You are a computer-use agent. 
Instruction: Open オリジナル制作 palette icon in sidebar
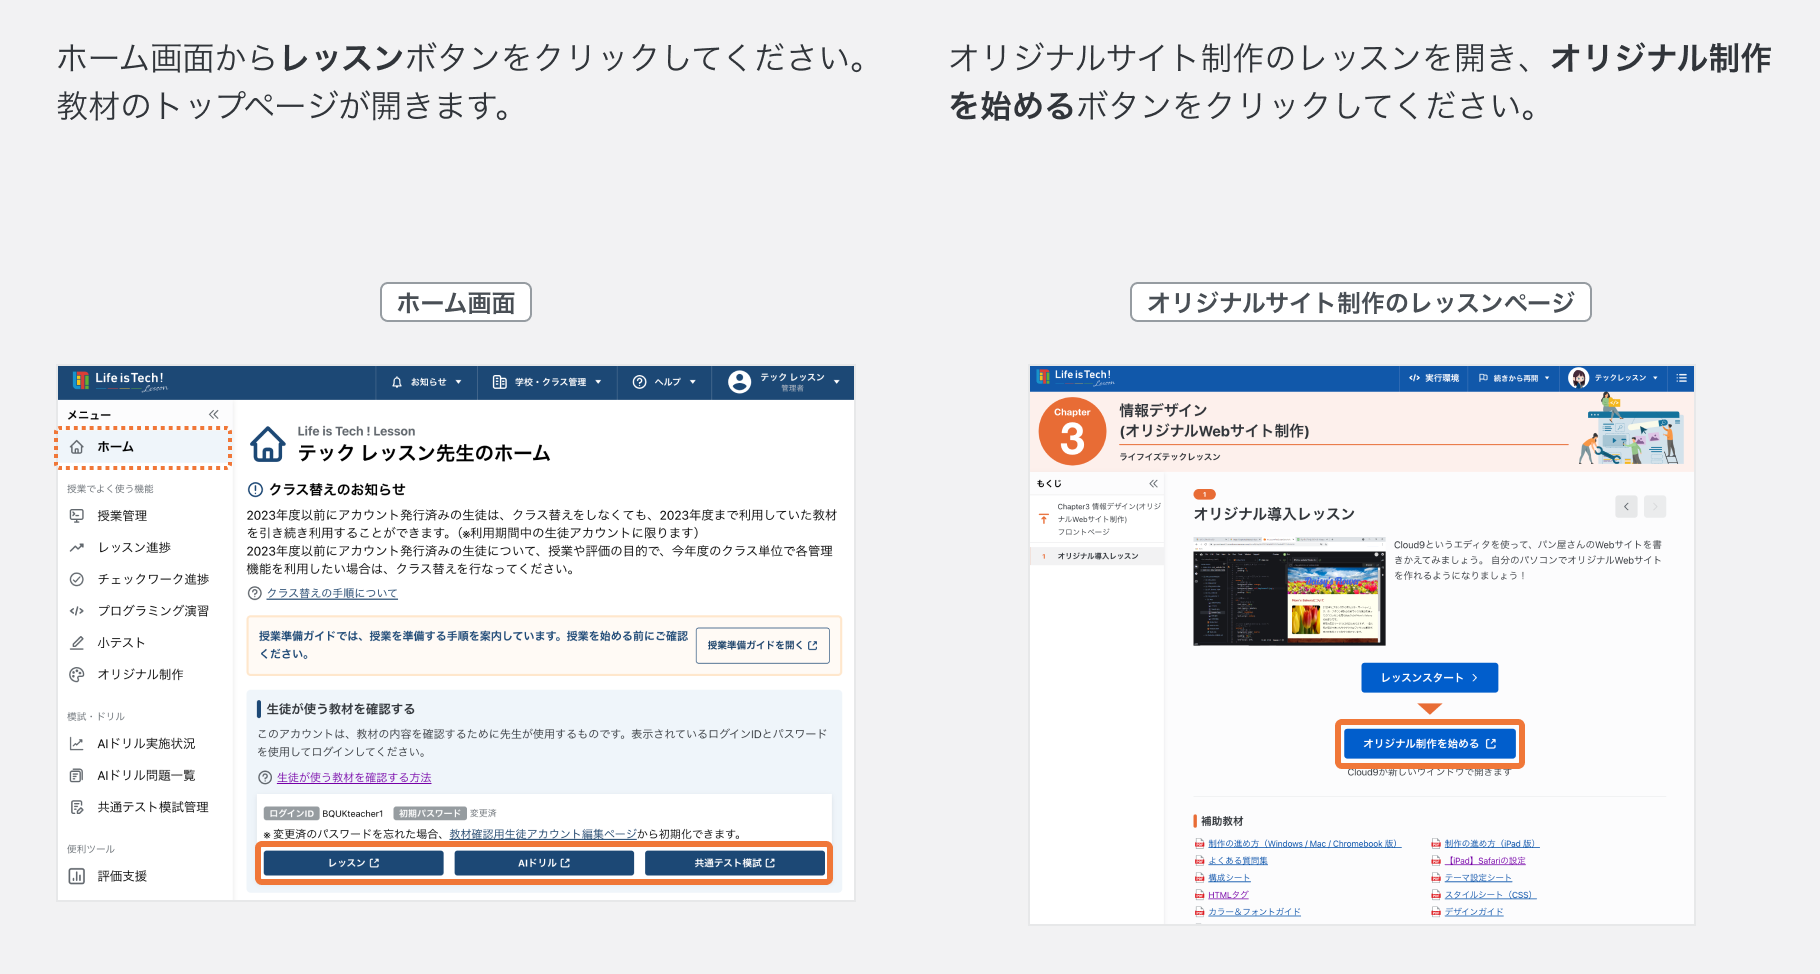click(77, 675)
